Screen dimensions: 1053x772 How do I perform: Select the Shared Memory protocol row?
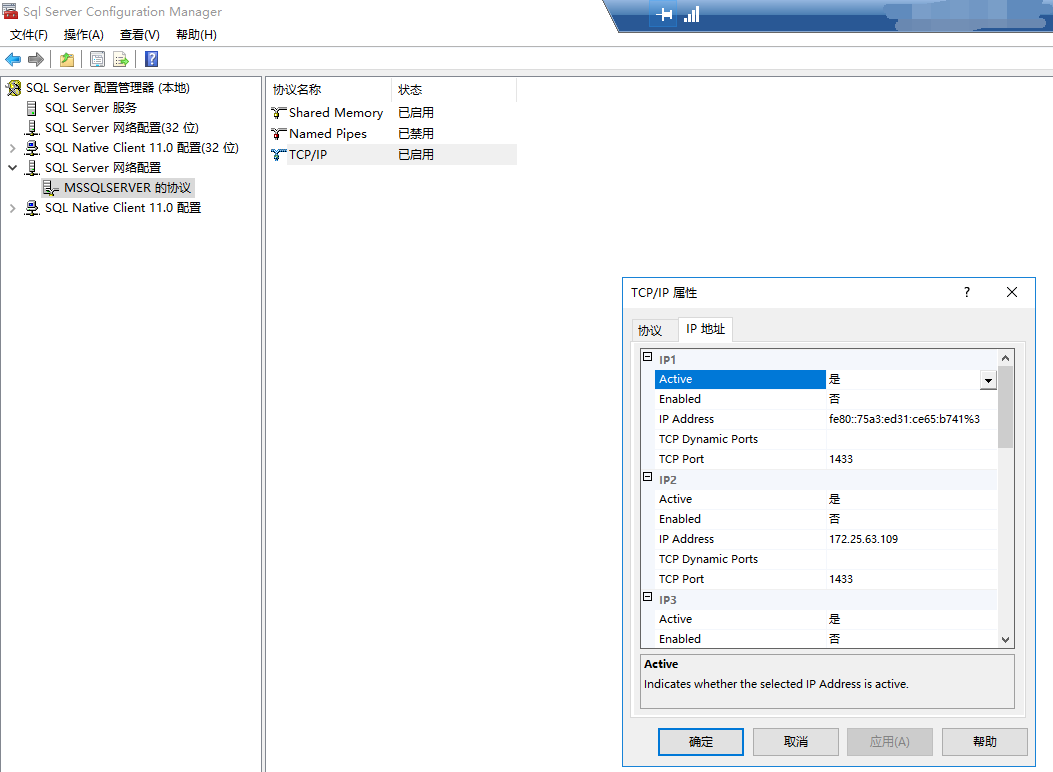(x=393, y=113)
